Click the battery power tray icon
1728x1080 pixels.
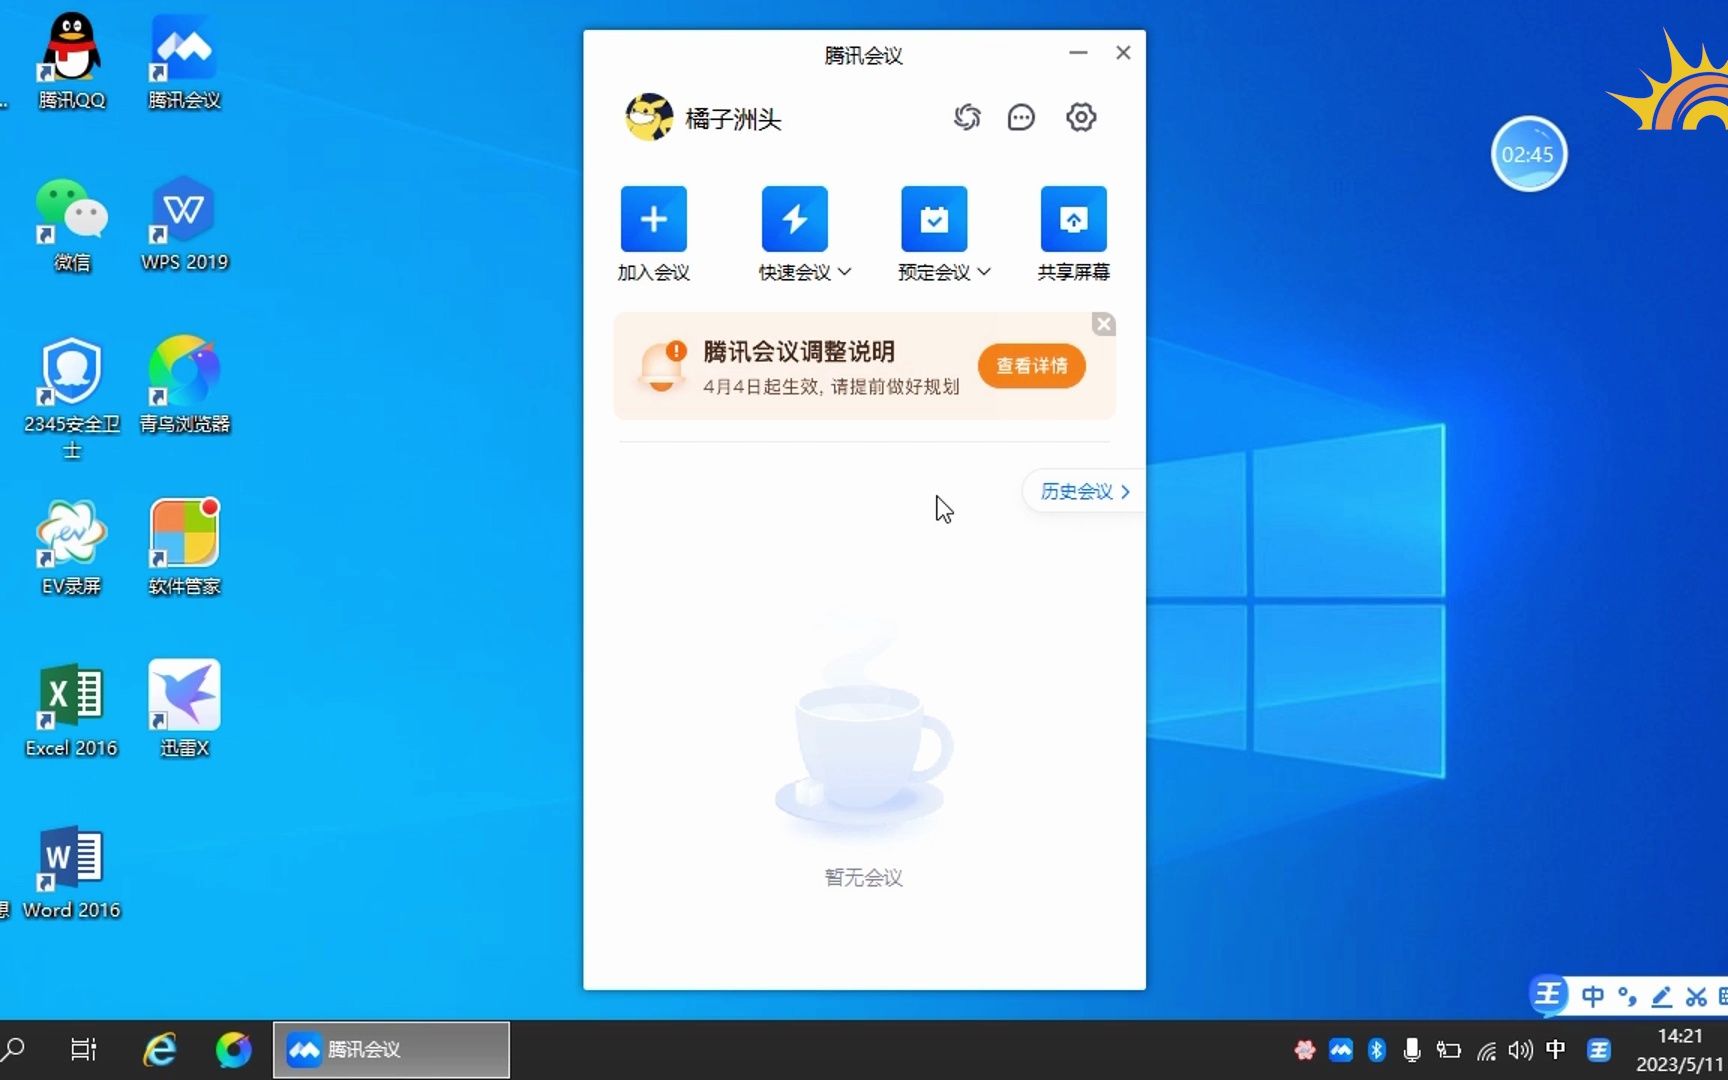point(1448,1050)
